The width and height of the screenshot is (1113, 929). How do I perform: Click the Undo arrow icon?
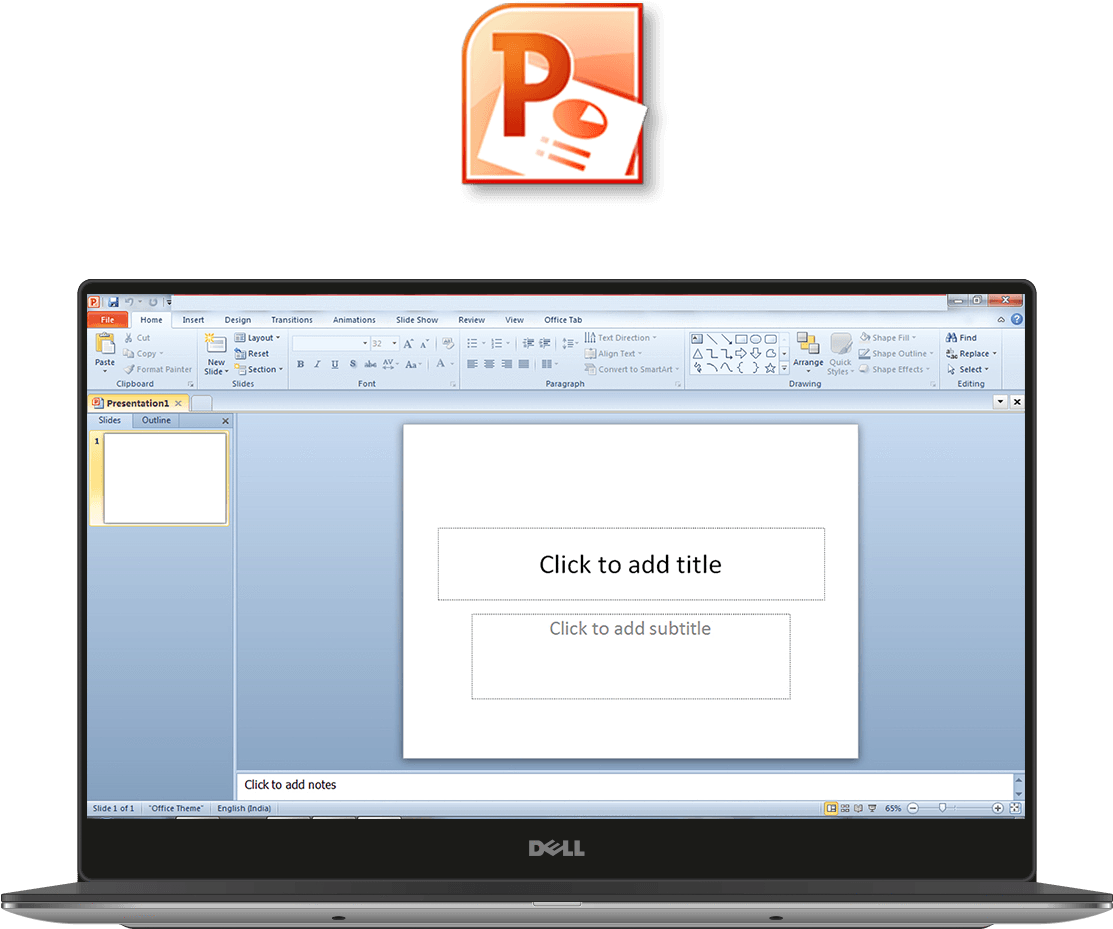(129, 302)
